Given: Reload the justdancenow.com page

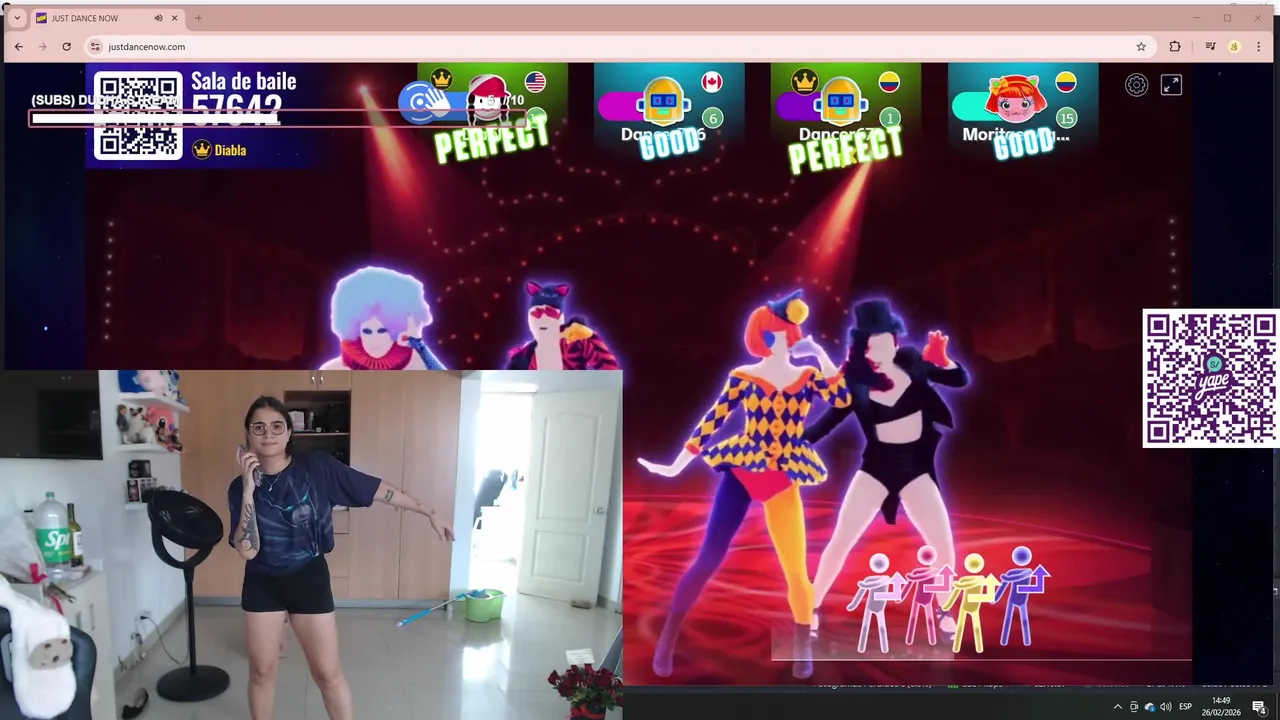Looking at the screenshot, I should 66,46.
